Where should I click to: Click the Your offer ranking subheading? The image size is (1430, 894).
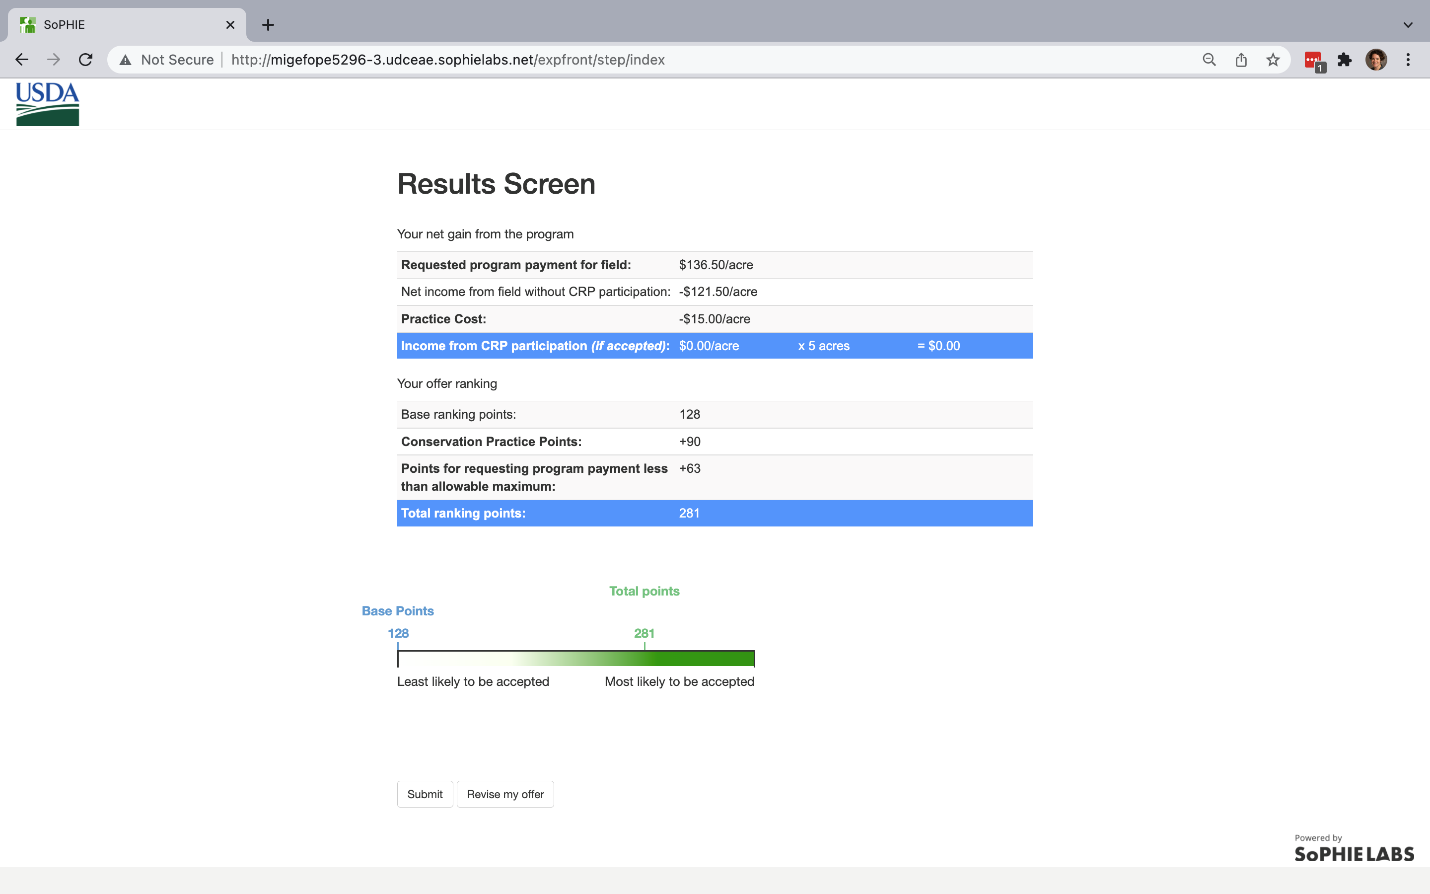pyautogui.click(x=447, y=384)
